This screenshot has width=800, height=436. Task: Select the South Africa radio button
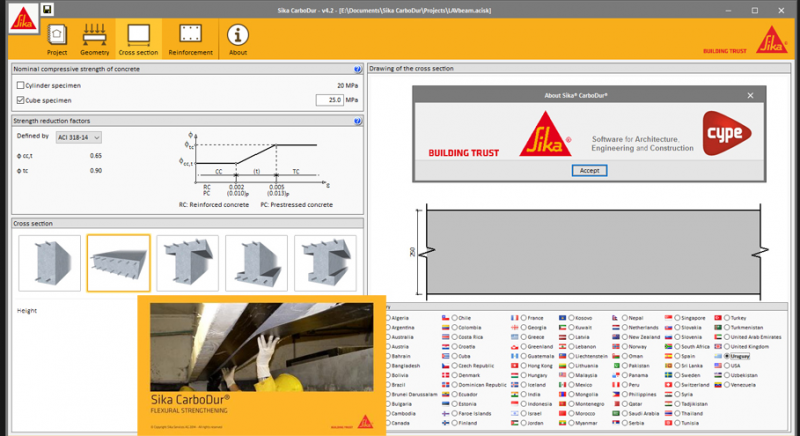click(677, 346)
